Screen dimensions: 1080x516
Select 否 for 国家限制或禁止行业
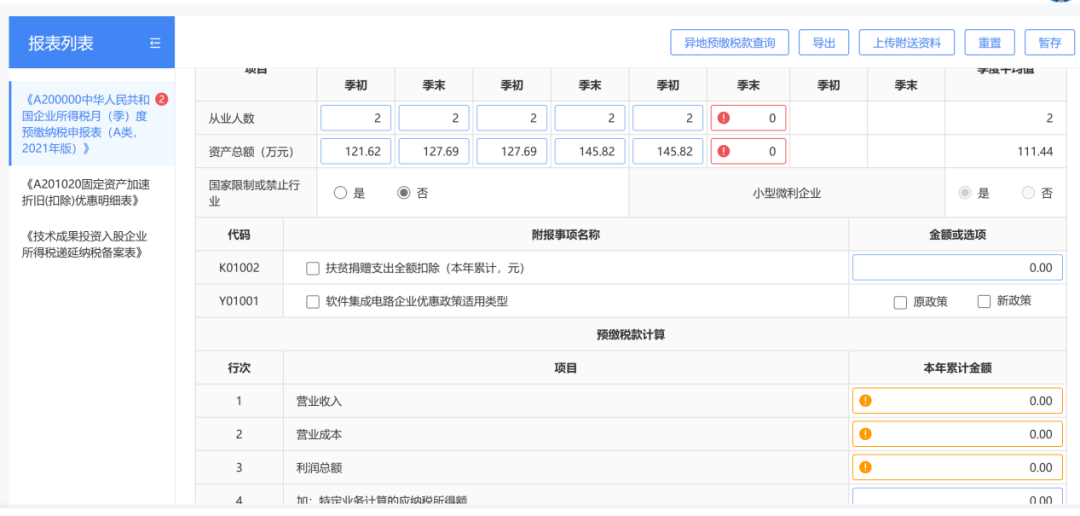pos(404,193)
